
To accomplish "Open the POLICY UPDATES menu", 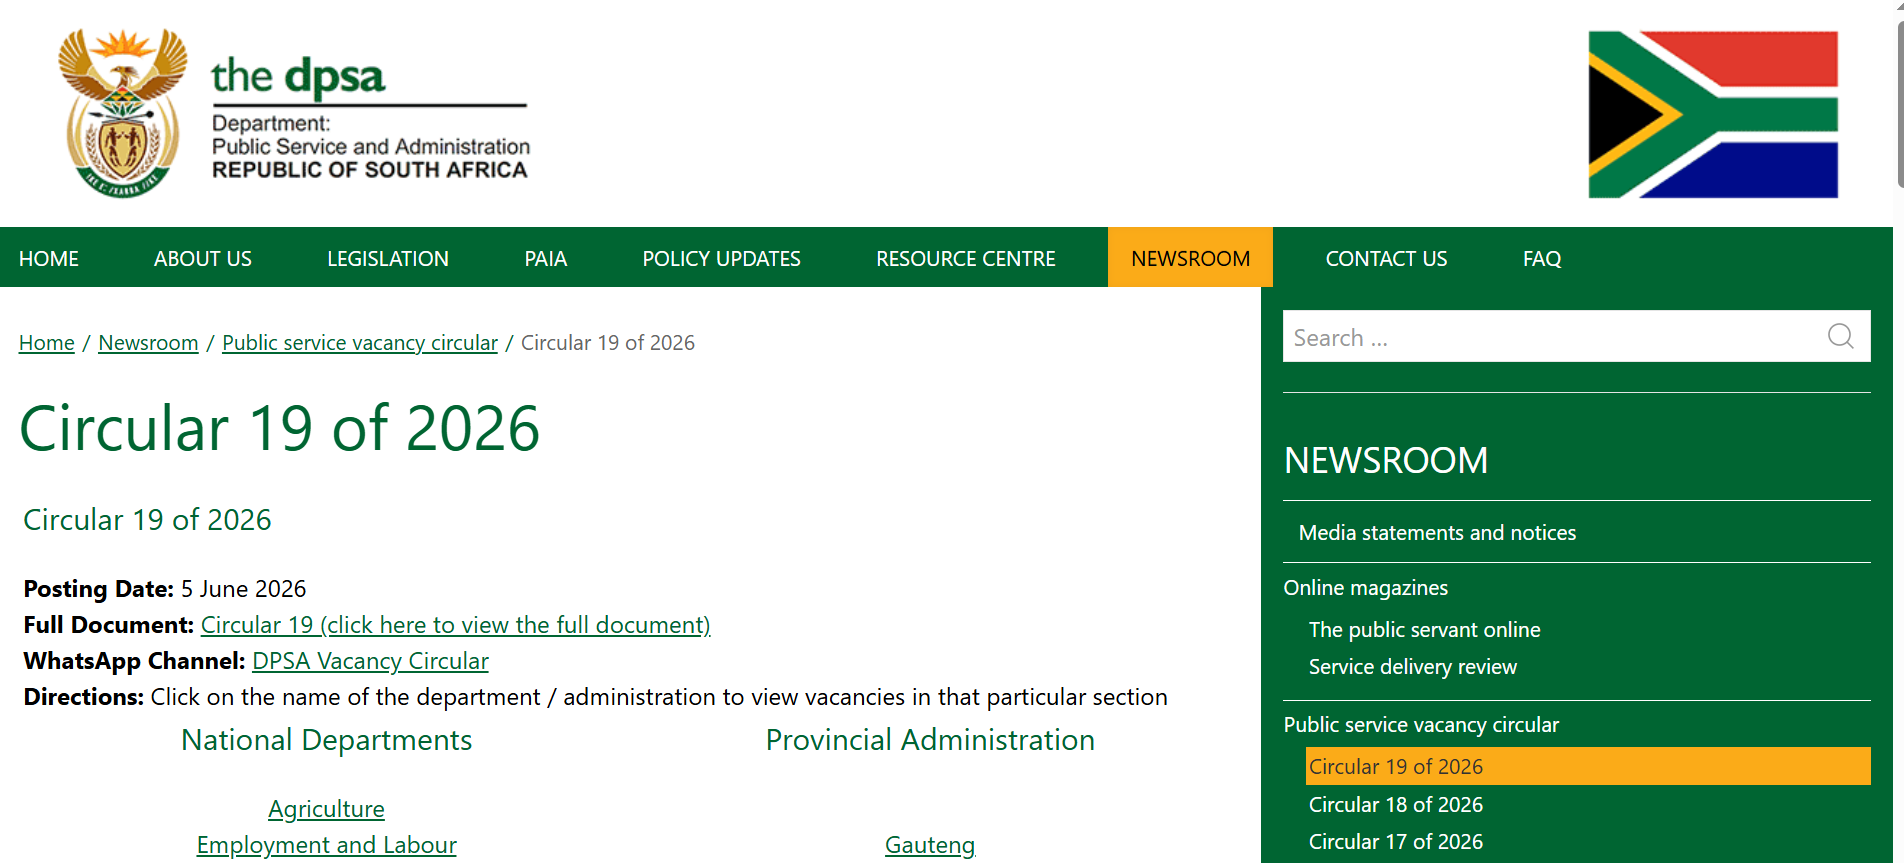I will pyautogui.click(x=722, y=259).
